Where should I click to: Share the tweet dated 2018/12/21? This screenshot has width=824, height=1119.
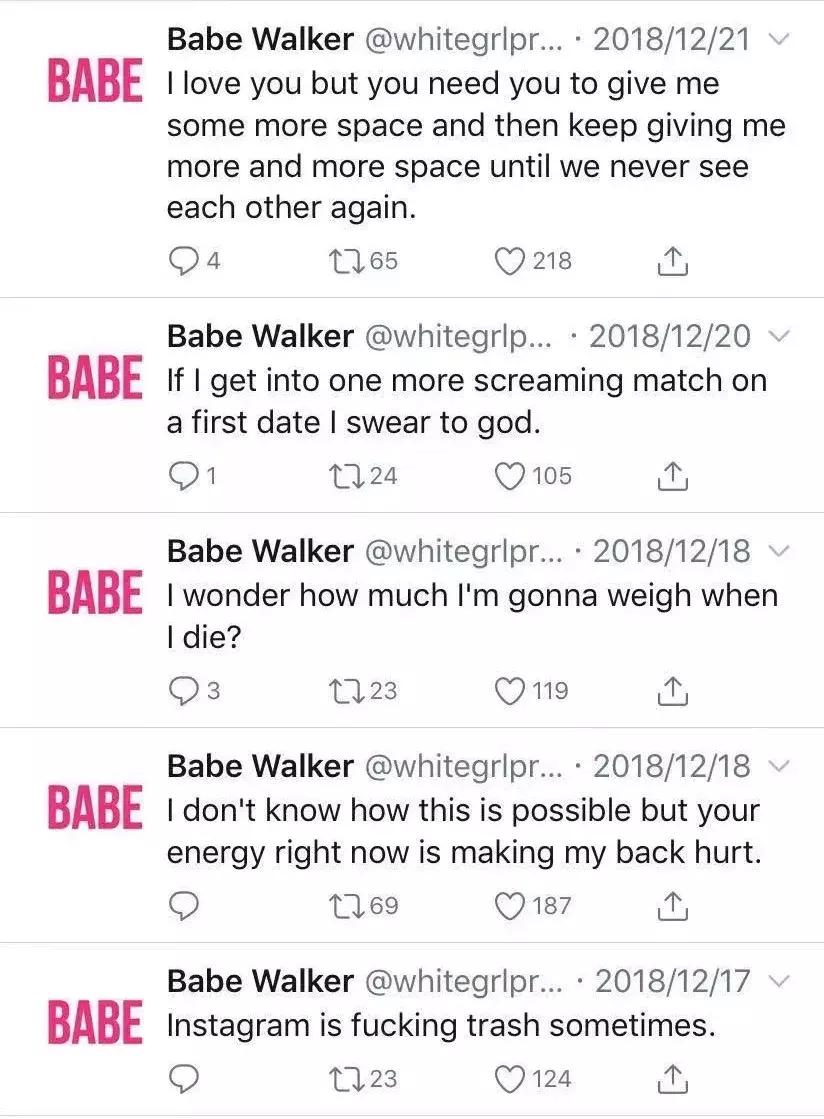tap(672, 261)
